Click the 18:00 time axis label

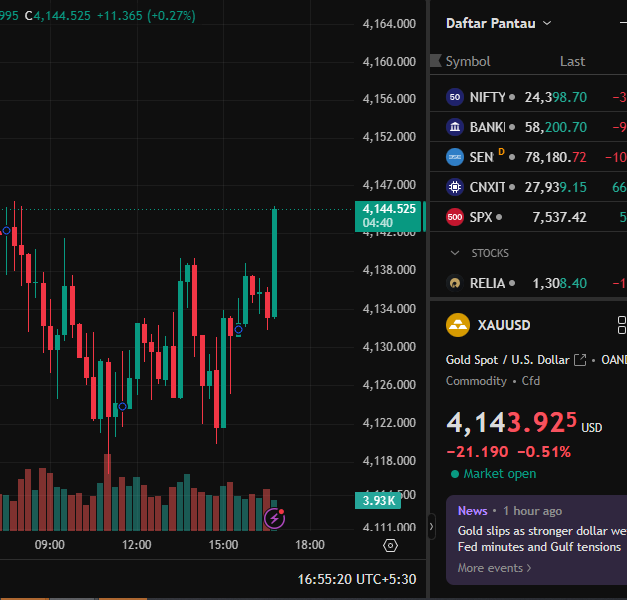click(310, 545)
